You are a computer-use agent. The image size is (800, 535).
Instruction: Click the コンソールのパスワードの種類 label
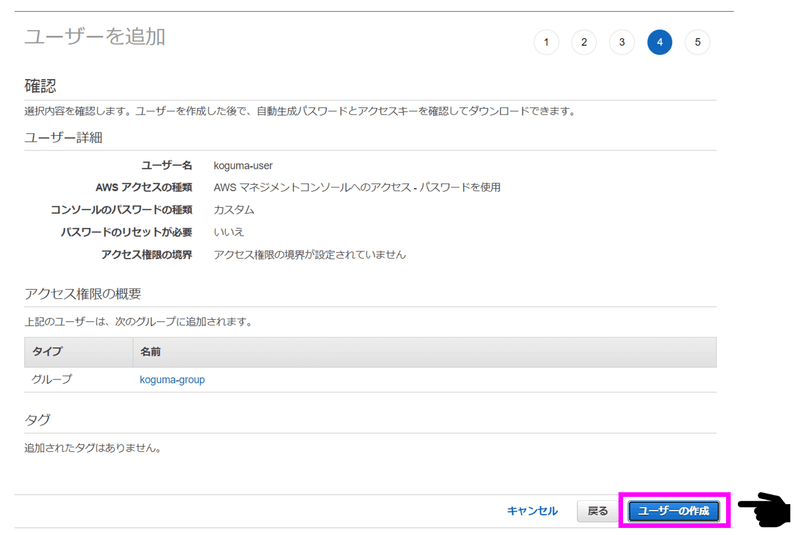121,210
